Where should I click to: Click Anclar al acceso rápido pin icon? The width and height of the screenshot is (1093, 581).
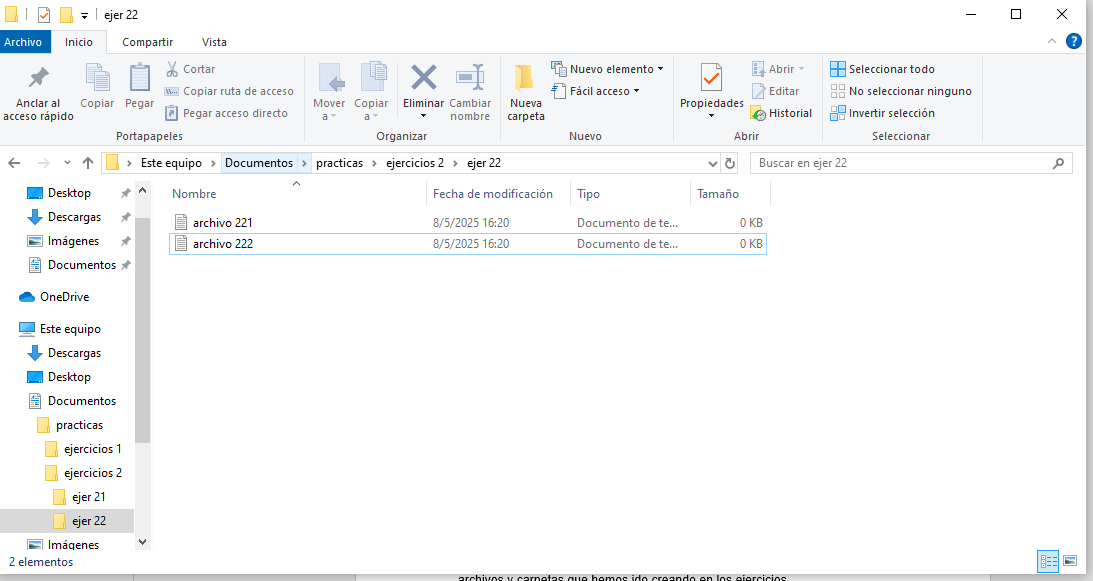(38, 78)
